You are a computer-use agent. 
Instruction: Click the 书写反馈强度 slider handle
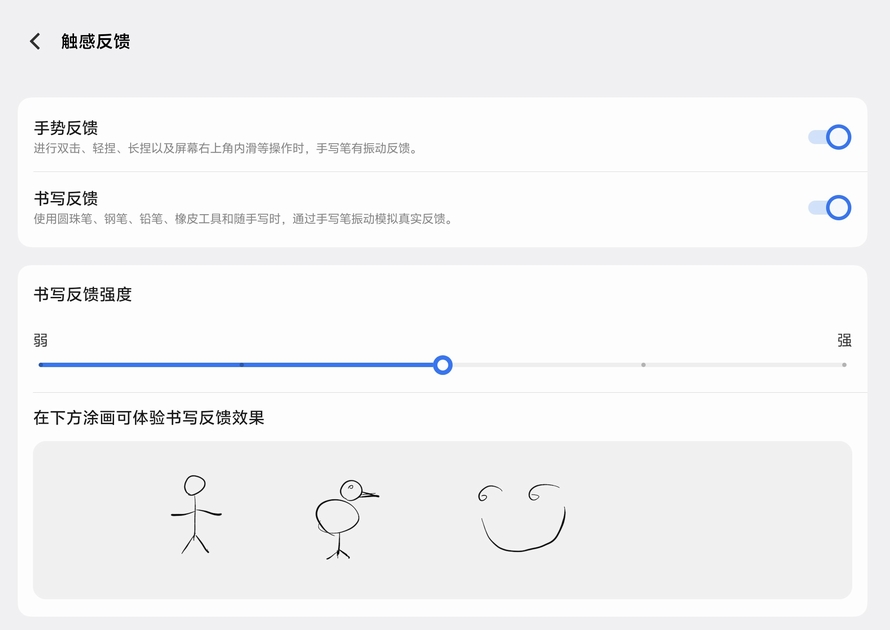tap(442, 365)
